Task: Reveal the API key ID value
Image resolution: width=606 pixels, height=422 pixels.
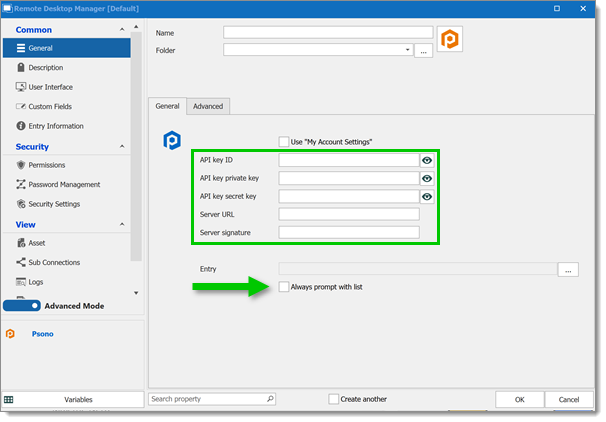Action: pyautogui.click(x=427, y=160)
